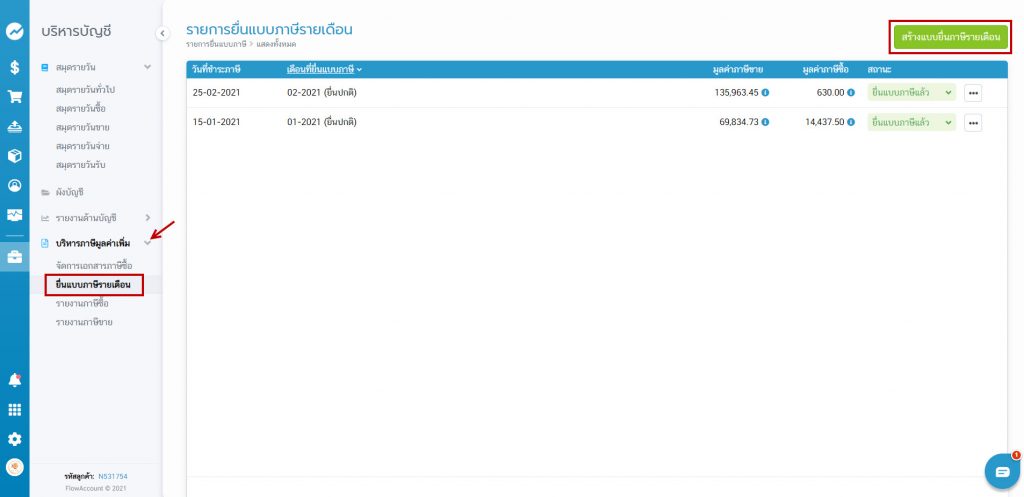This screenshot has width=1024, height=497.
Task: Open the dollar sign sales icon
Action: coord(14,67)
